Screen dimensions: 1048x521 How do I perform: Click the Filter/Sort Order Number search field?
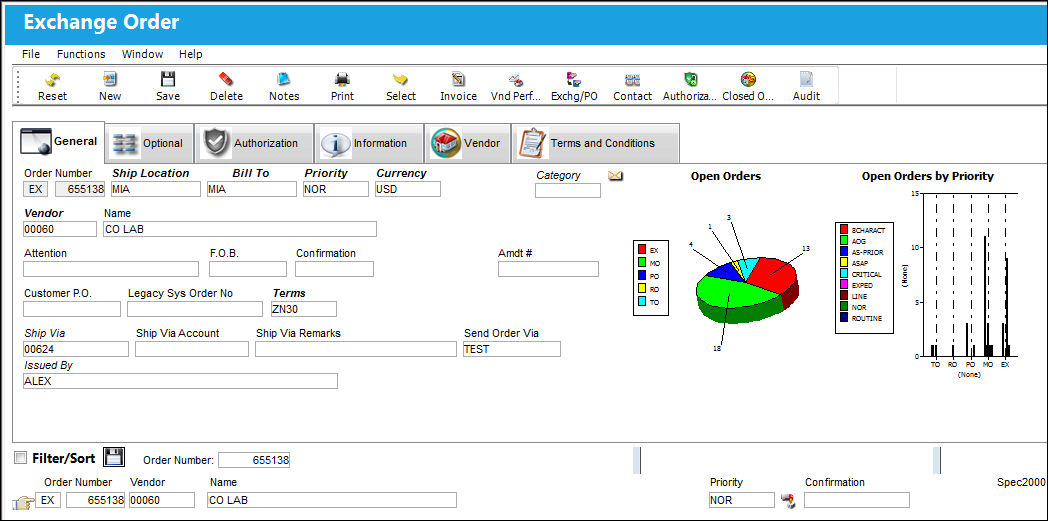click(254, 460)
